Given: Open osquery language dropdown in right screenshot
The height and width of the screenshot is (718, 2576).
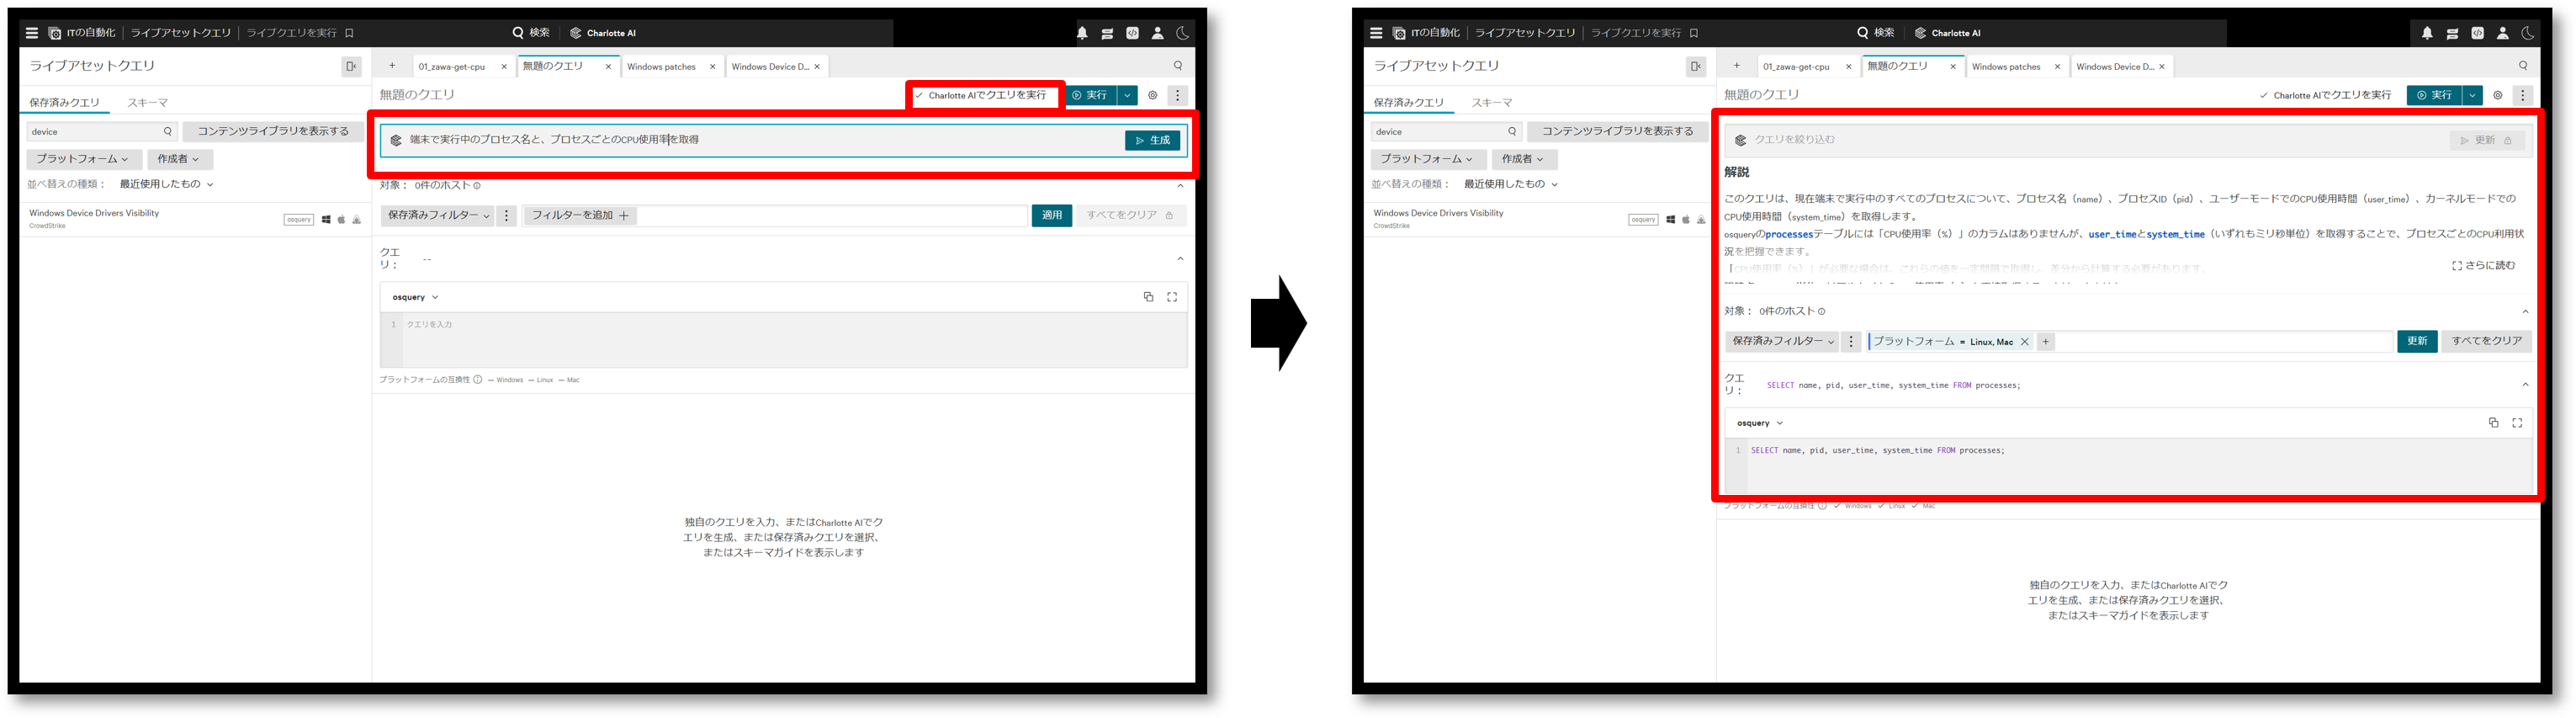Looking at the screenshot, I should click(x=1760, y=423).
